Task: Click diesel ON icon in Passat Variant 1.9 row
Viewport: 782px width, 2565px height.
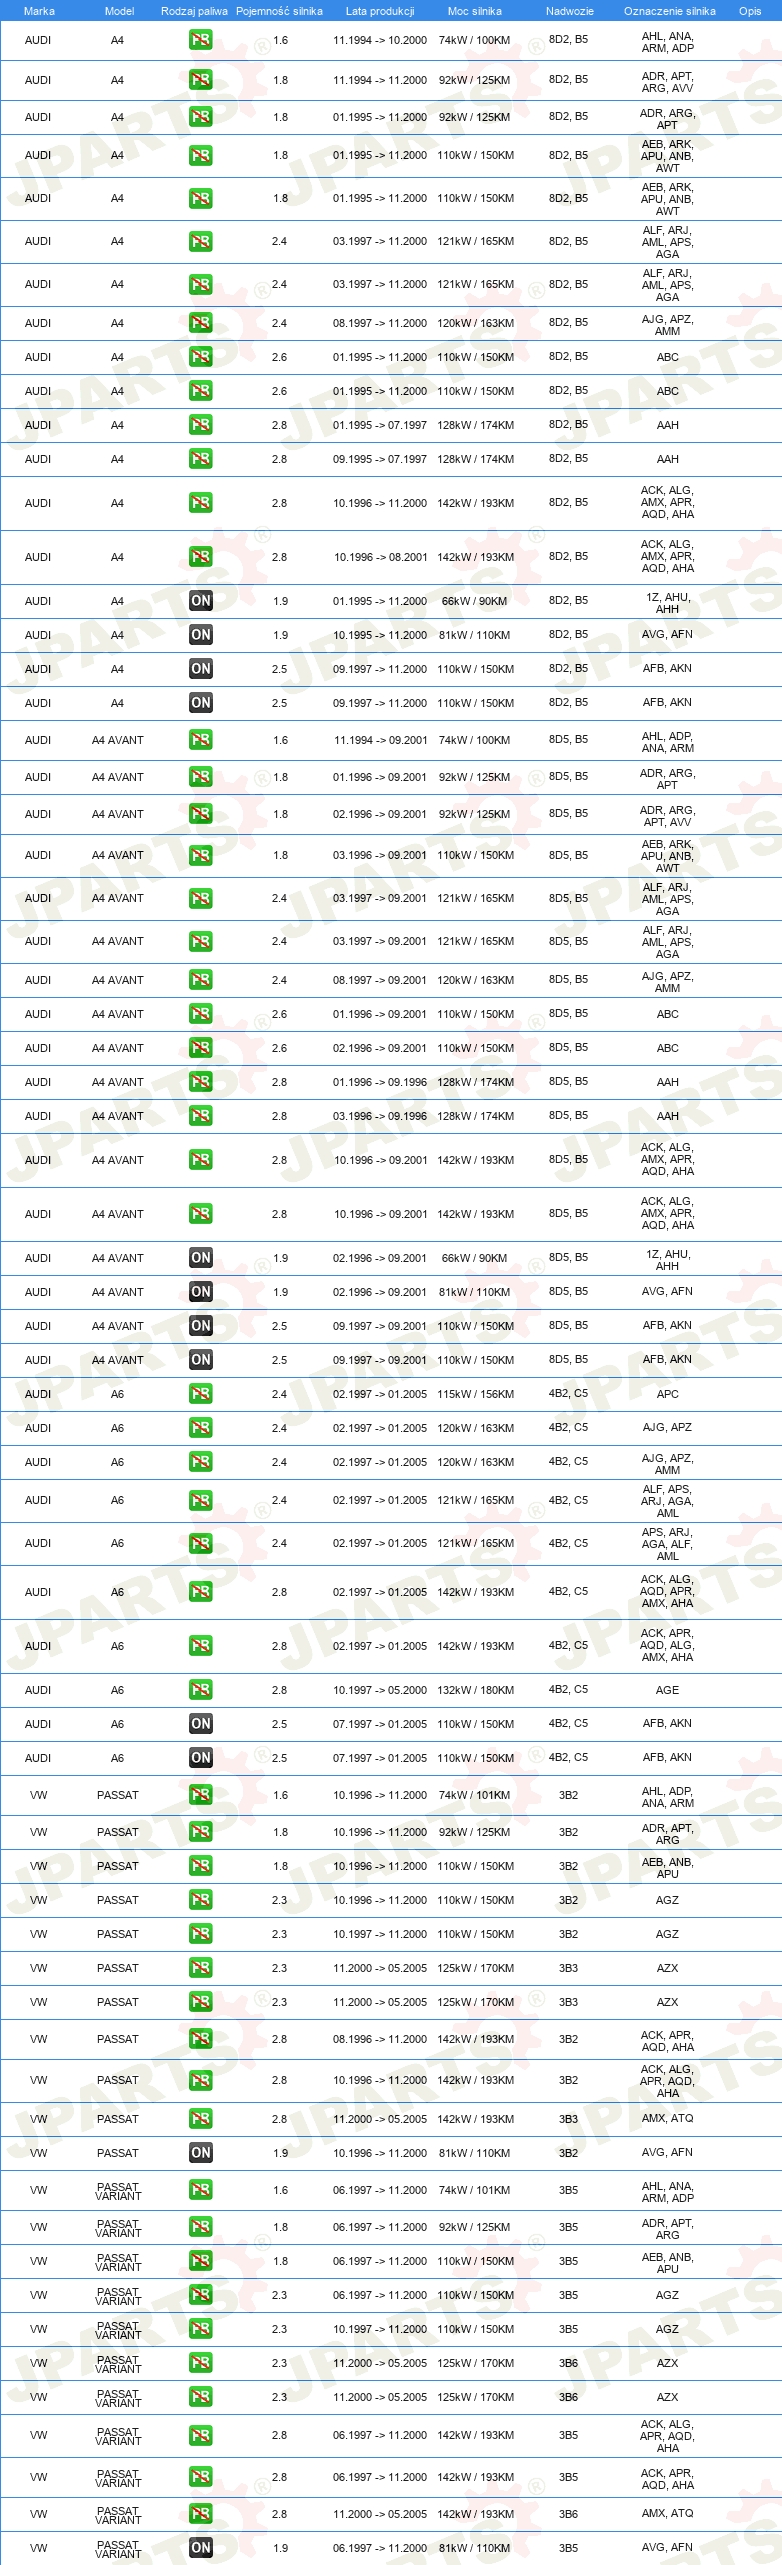Action: point(200,2548)
